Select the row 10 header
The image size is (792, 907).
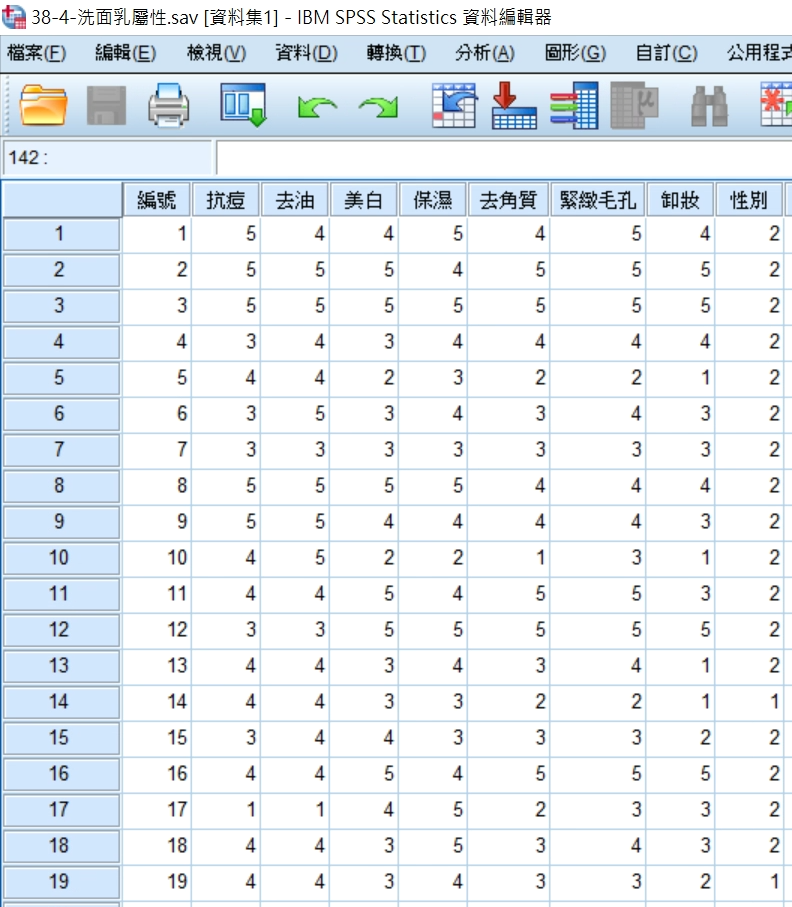[60, 558]
